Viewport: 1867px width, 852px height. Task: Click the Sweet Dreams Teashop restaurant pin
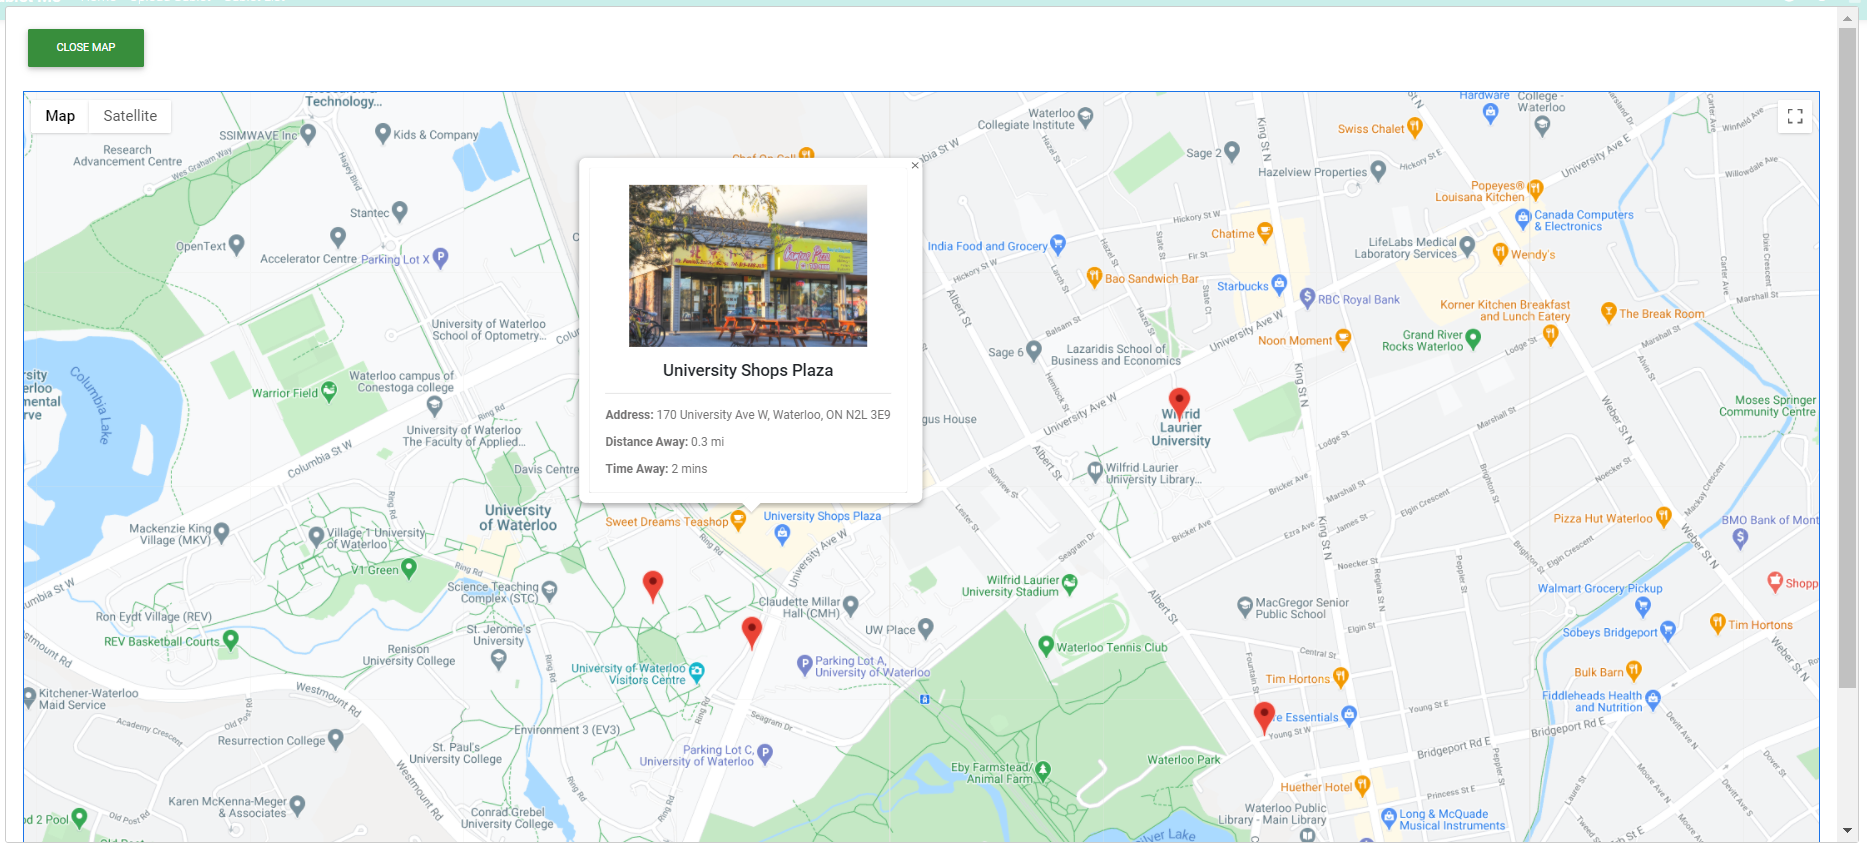(x=738, y=519)
